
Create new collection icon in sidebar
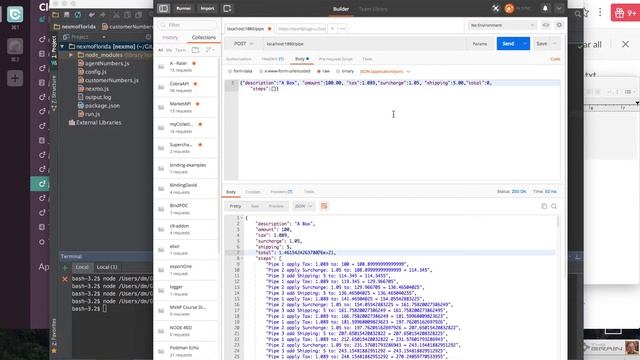pos(196,50)
